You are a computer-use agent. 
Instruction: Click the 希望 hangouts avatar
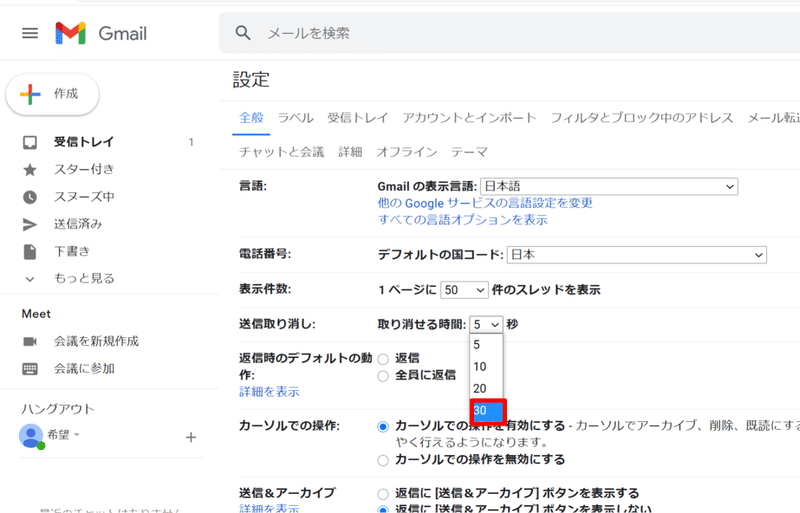click(31, 436)
